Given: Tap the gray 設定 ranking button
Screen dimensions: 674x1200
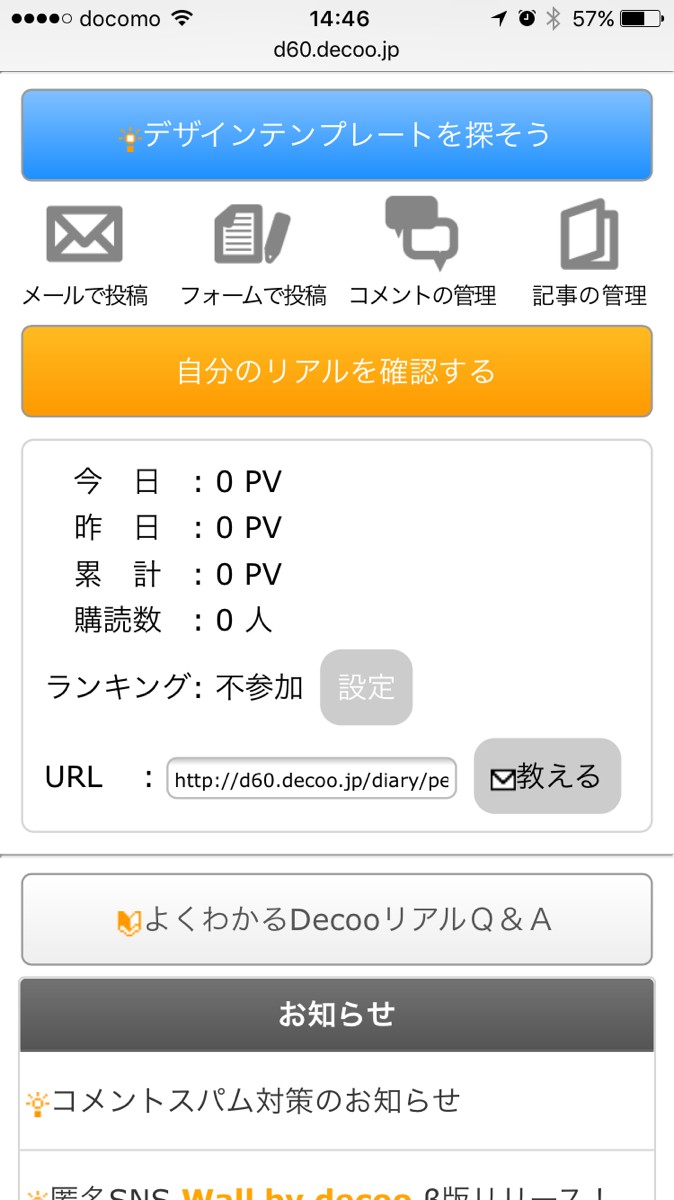Looking at the screenshot, I should (x=366, y=688).
